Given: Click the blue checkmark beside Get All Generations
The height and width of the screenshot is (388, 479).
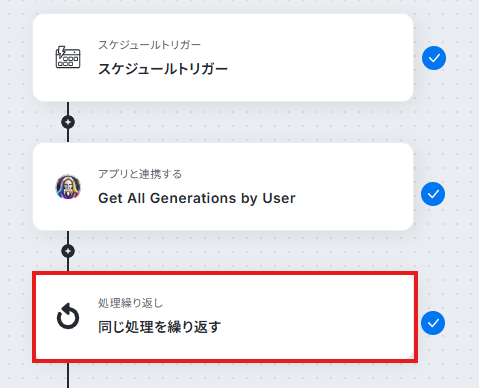Looking at the screenshot, I should [x=433, y=194].
